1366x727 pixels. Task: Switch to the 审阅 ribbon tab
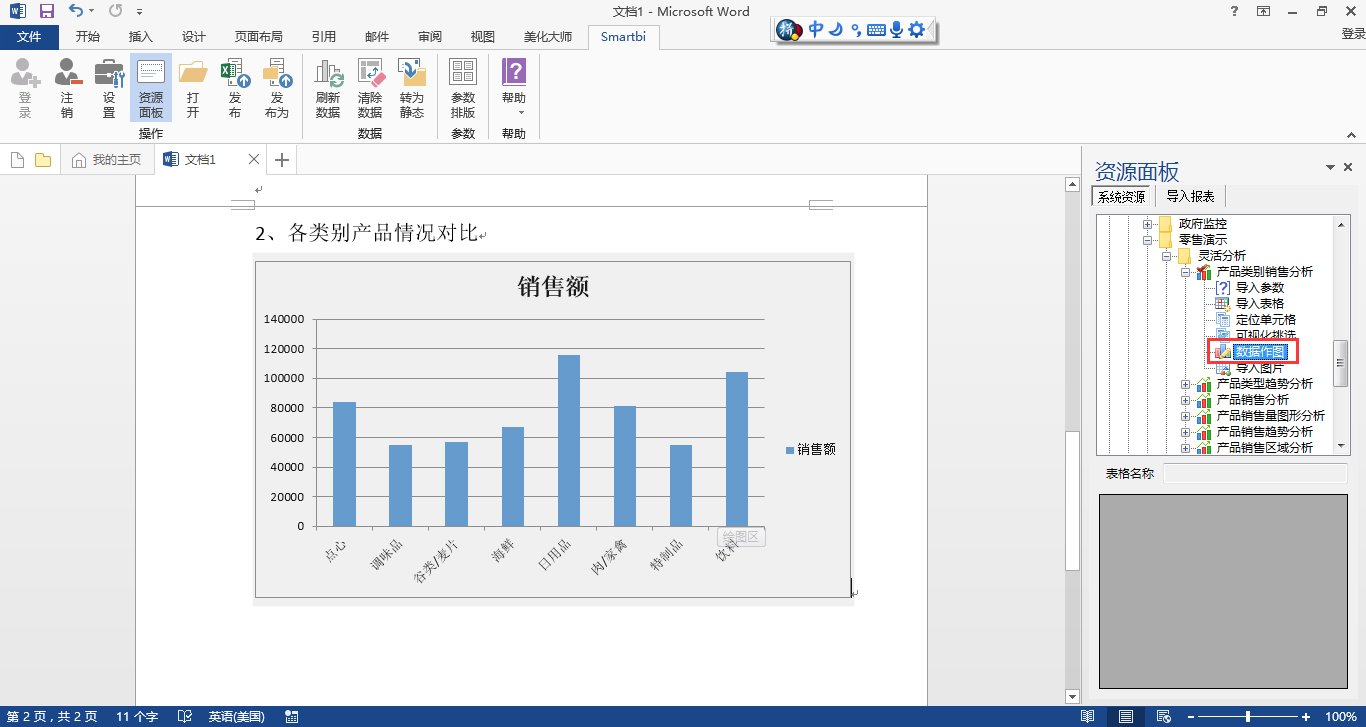tap(430, 37)
